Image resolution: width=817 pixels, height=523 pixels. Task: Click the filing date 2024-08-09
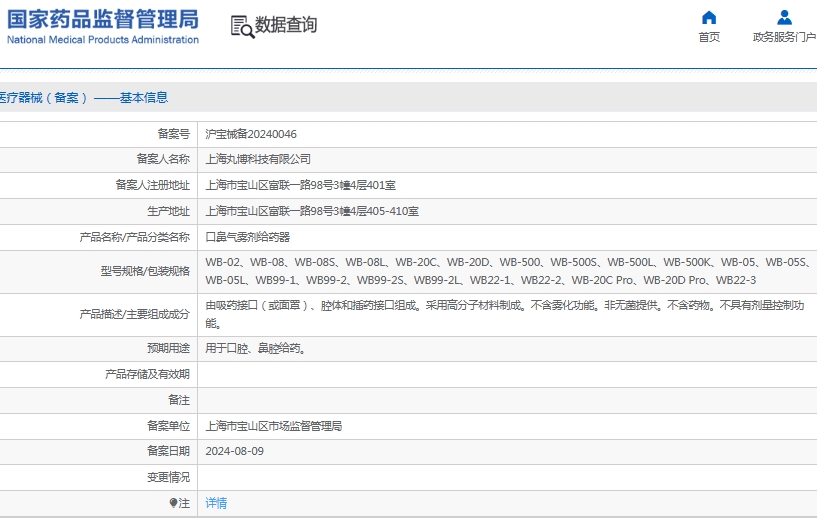pos(234,451)
